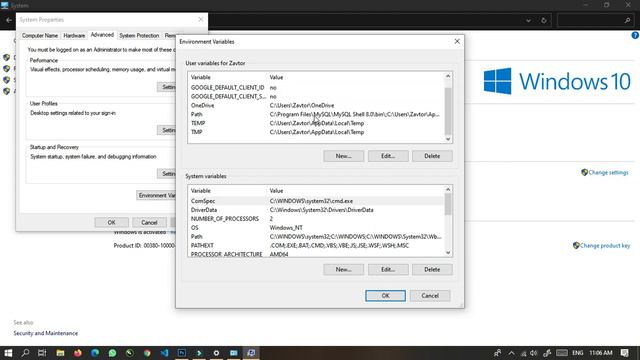The width and height of the screenshot is (640, 360).
Task: Open Microsoft Edge from taskbar
Action: pyautogui.click(x=95, y=353)
